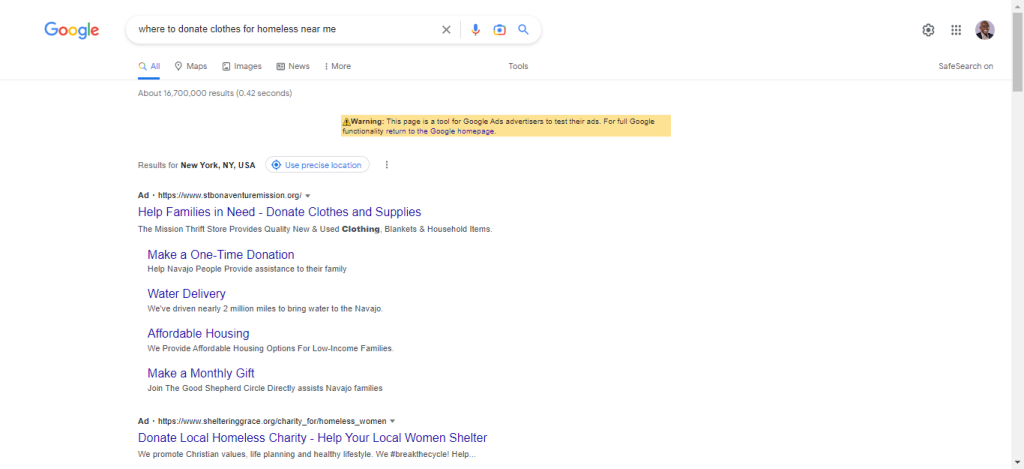Image resolution: width=1024 pixels, height=469 pixels.
Task: Switch to the All tab
Action: point(149,67)
